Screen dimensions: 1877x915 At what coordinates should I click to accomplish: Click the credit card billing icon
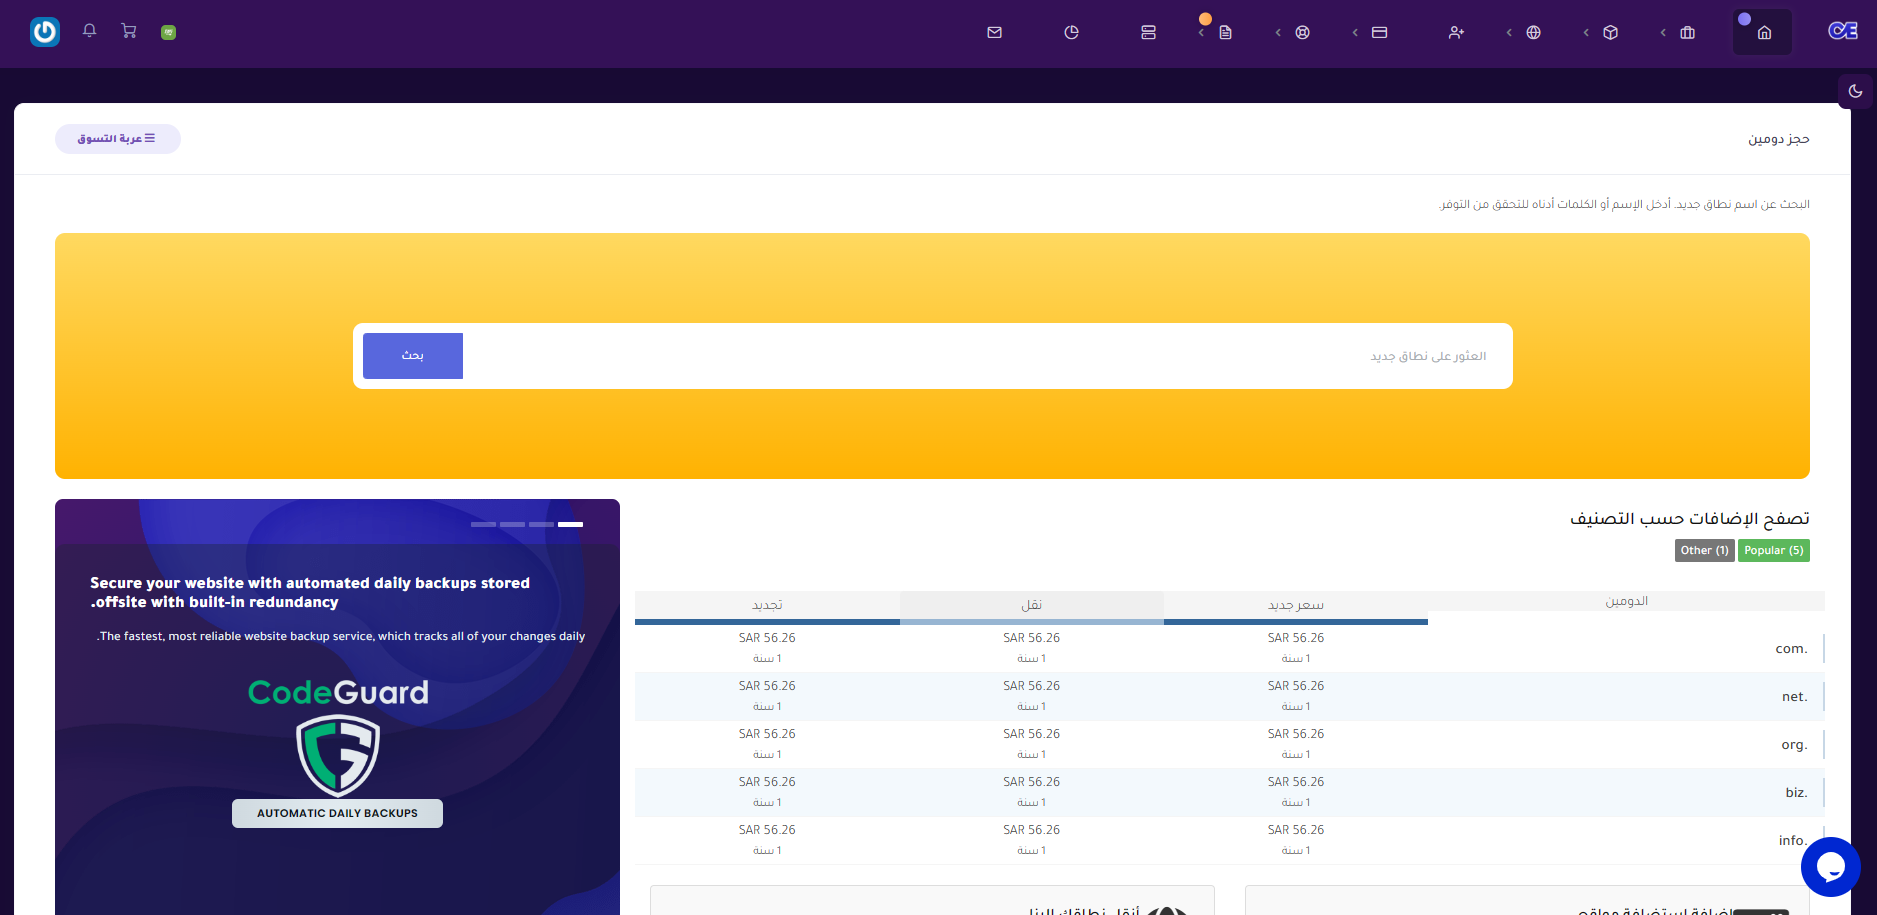pos(1379,32)
